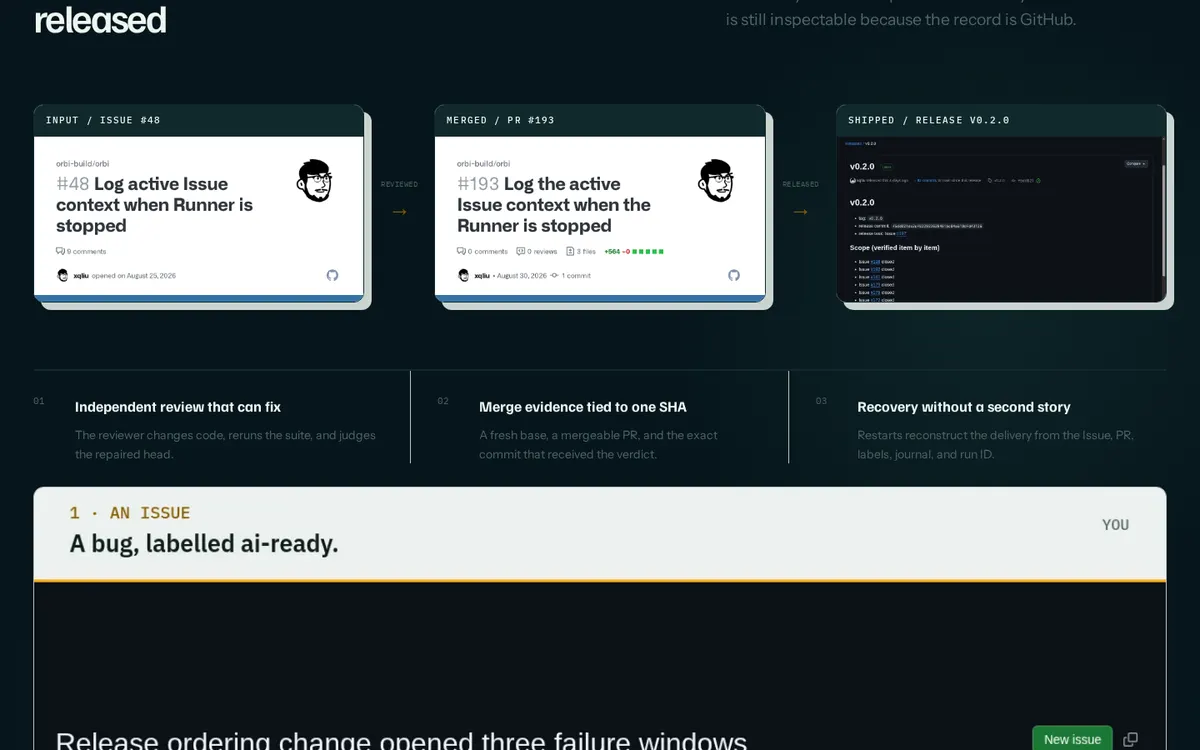Click the 'INPUT / ISSUE #48' header label
Viewport: 1200px width, 750px height.
click(x=103, y=120)
